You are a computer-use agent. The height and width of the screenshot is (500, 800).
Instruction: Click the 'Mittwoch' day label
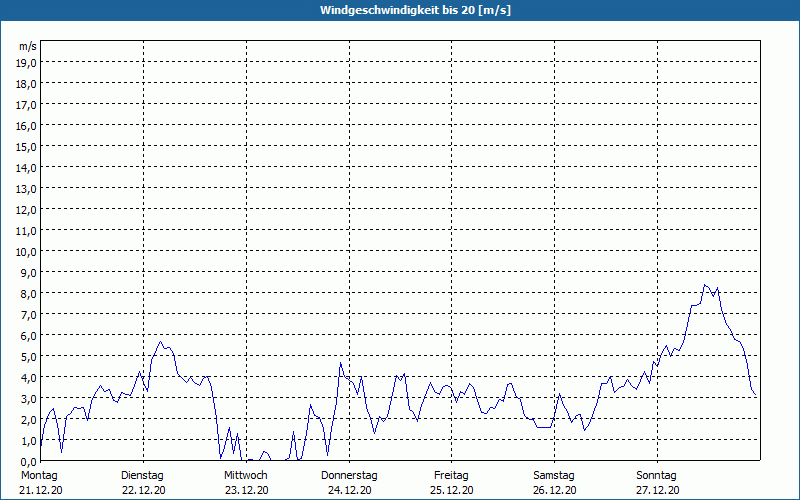(x=245, y=476)
